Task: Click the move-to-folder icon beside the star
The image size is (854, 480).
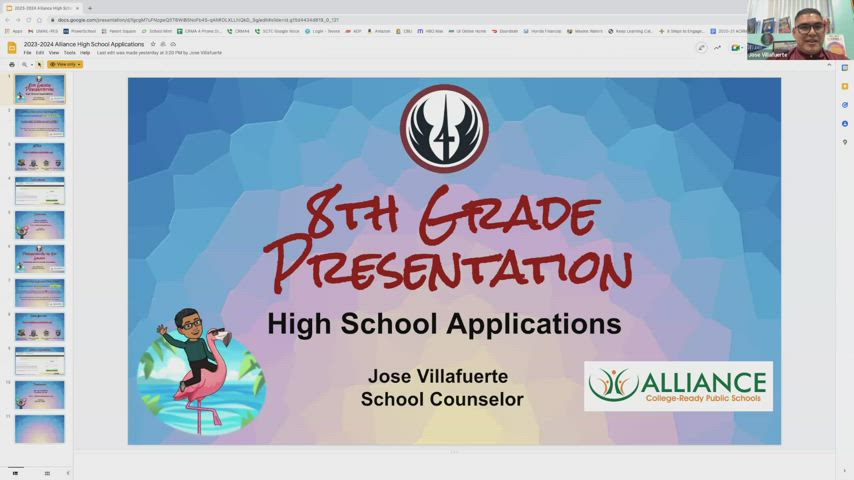Action: point(163,44)
